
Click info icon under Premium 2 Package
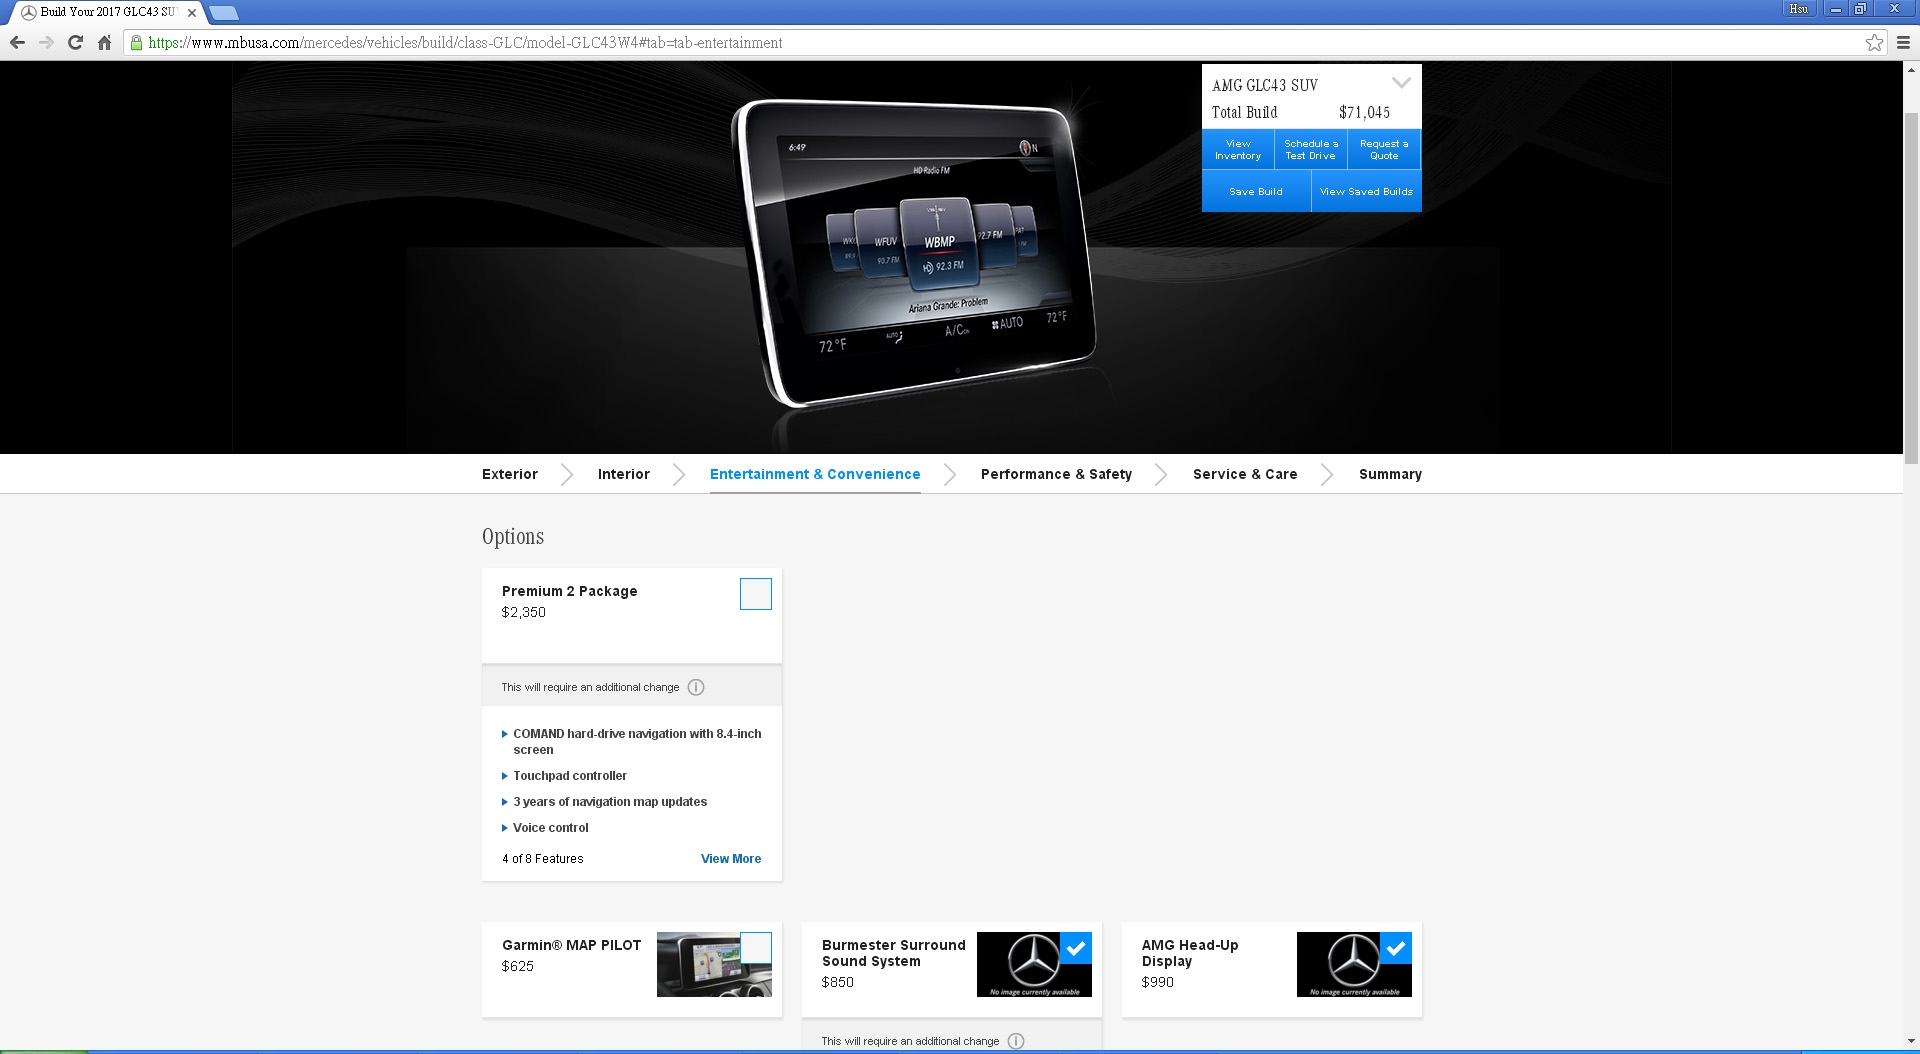tap(696, 687)
